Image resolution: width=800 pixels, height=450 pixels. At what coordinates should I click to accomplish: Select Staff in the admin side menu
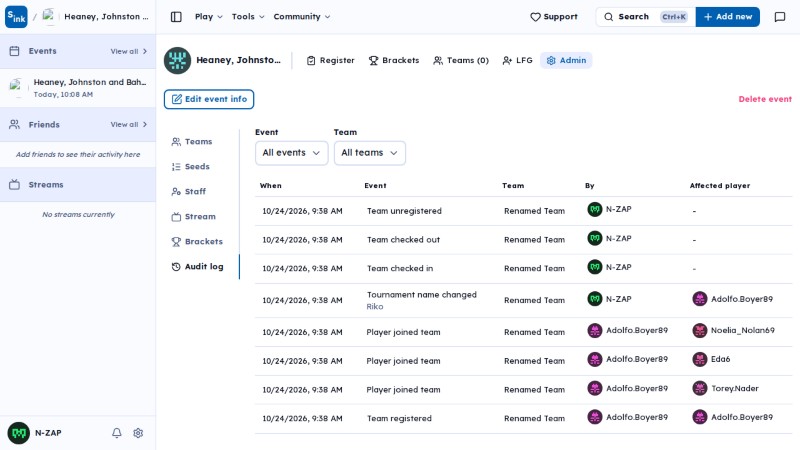point(189,192)
